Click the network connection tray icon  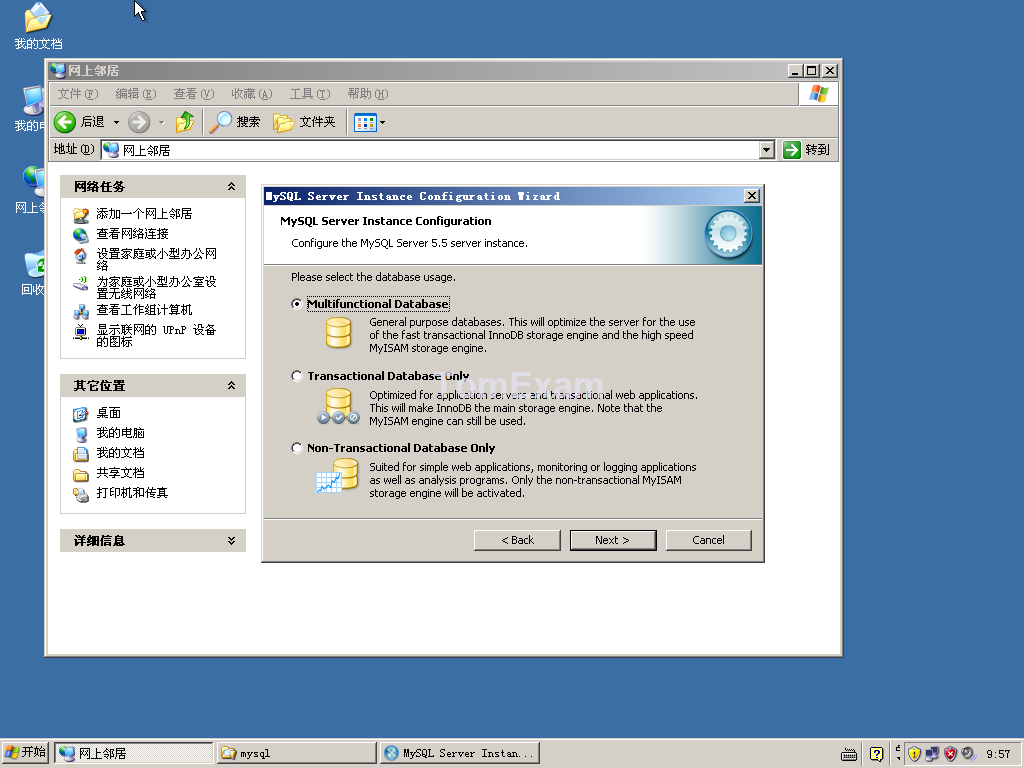point(933,754)
